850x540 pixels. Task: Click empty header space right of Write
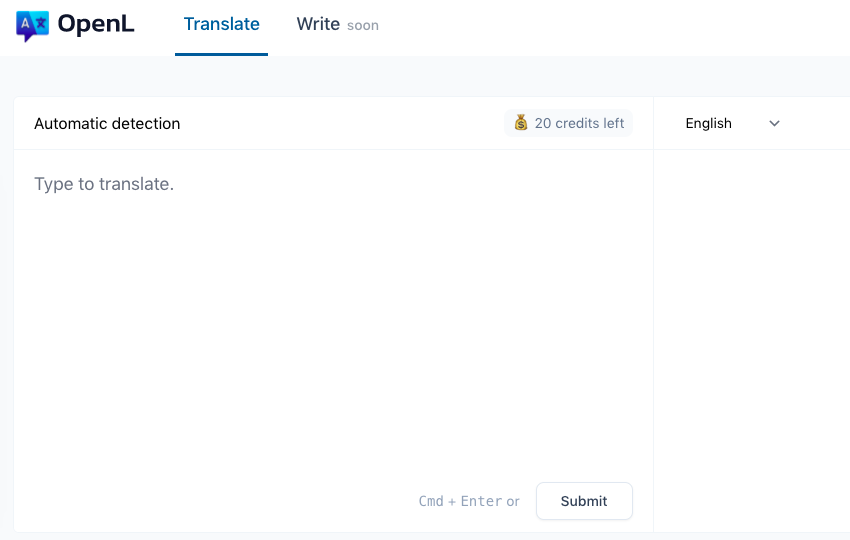pyautogui.click(x=600, y=25)
